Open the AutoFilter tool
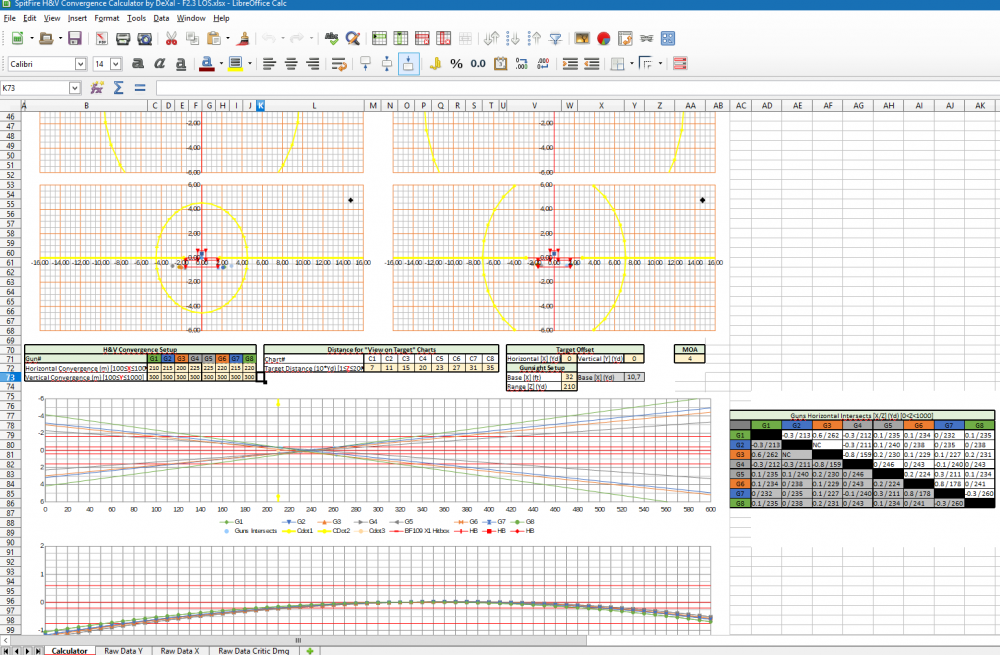This screenshot has width=1000, height=655. tap(555, 39)
